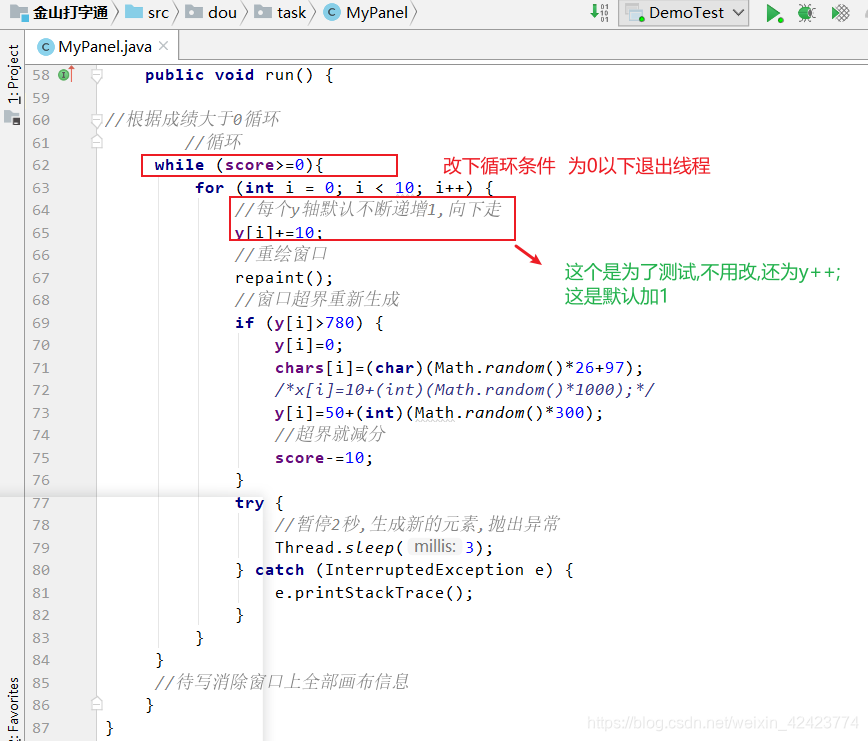The height and width of the screenshot is (741, 868).
Task: Open the dou folder breadcrumb
Action: tap(211, 13)
